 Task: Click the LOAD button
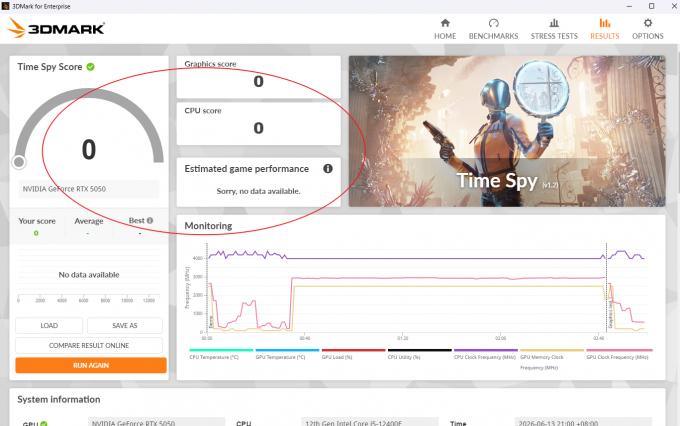coord(49,325)
